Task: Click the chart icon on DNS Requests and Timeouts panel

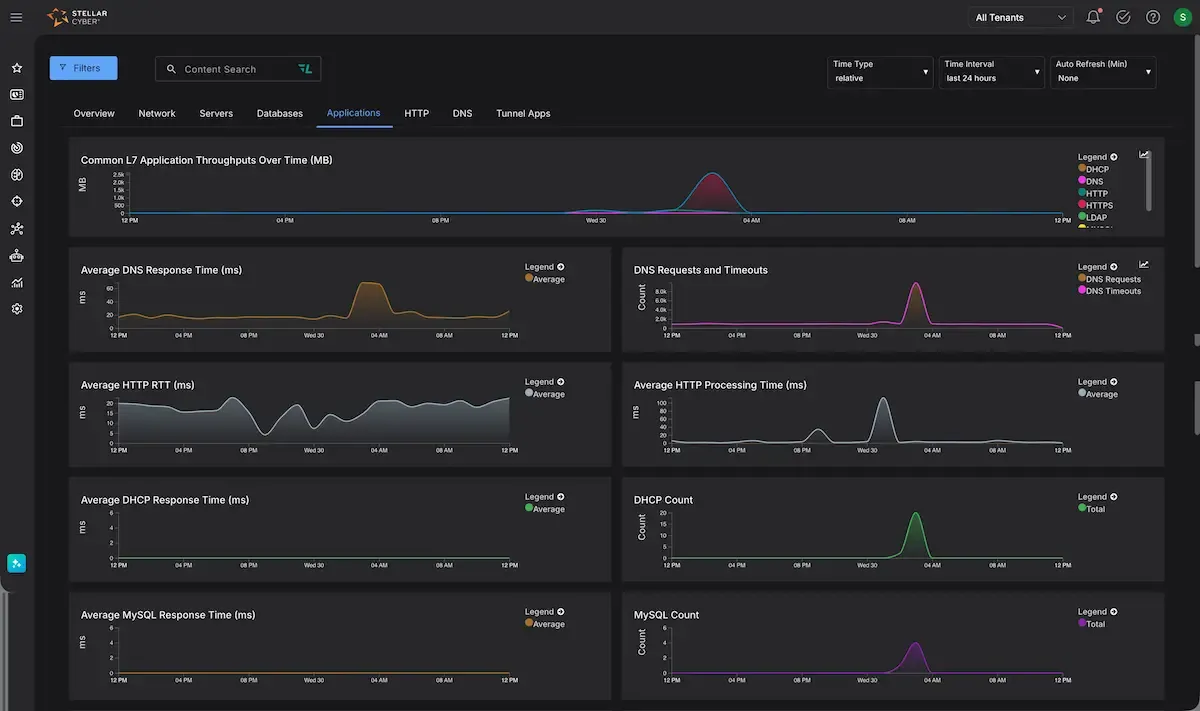Action: coord(1144,265)
